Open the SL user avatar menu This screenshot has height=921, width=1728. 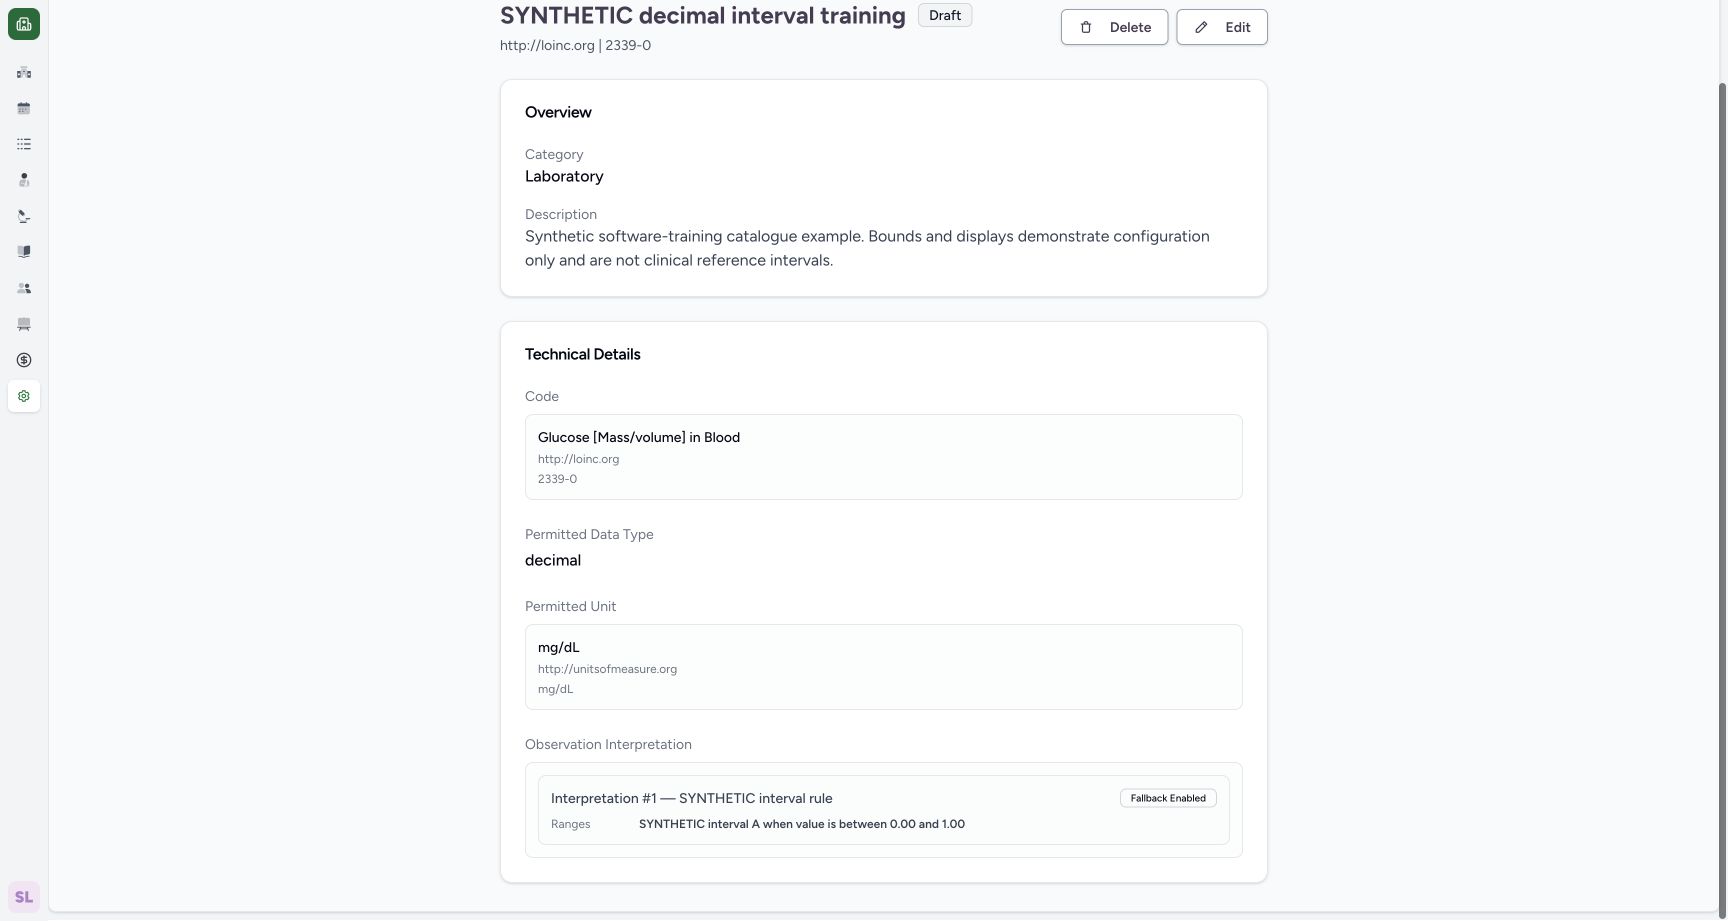coord(24,897)
